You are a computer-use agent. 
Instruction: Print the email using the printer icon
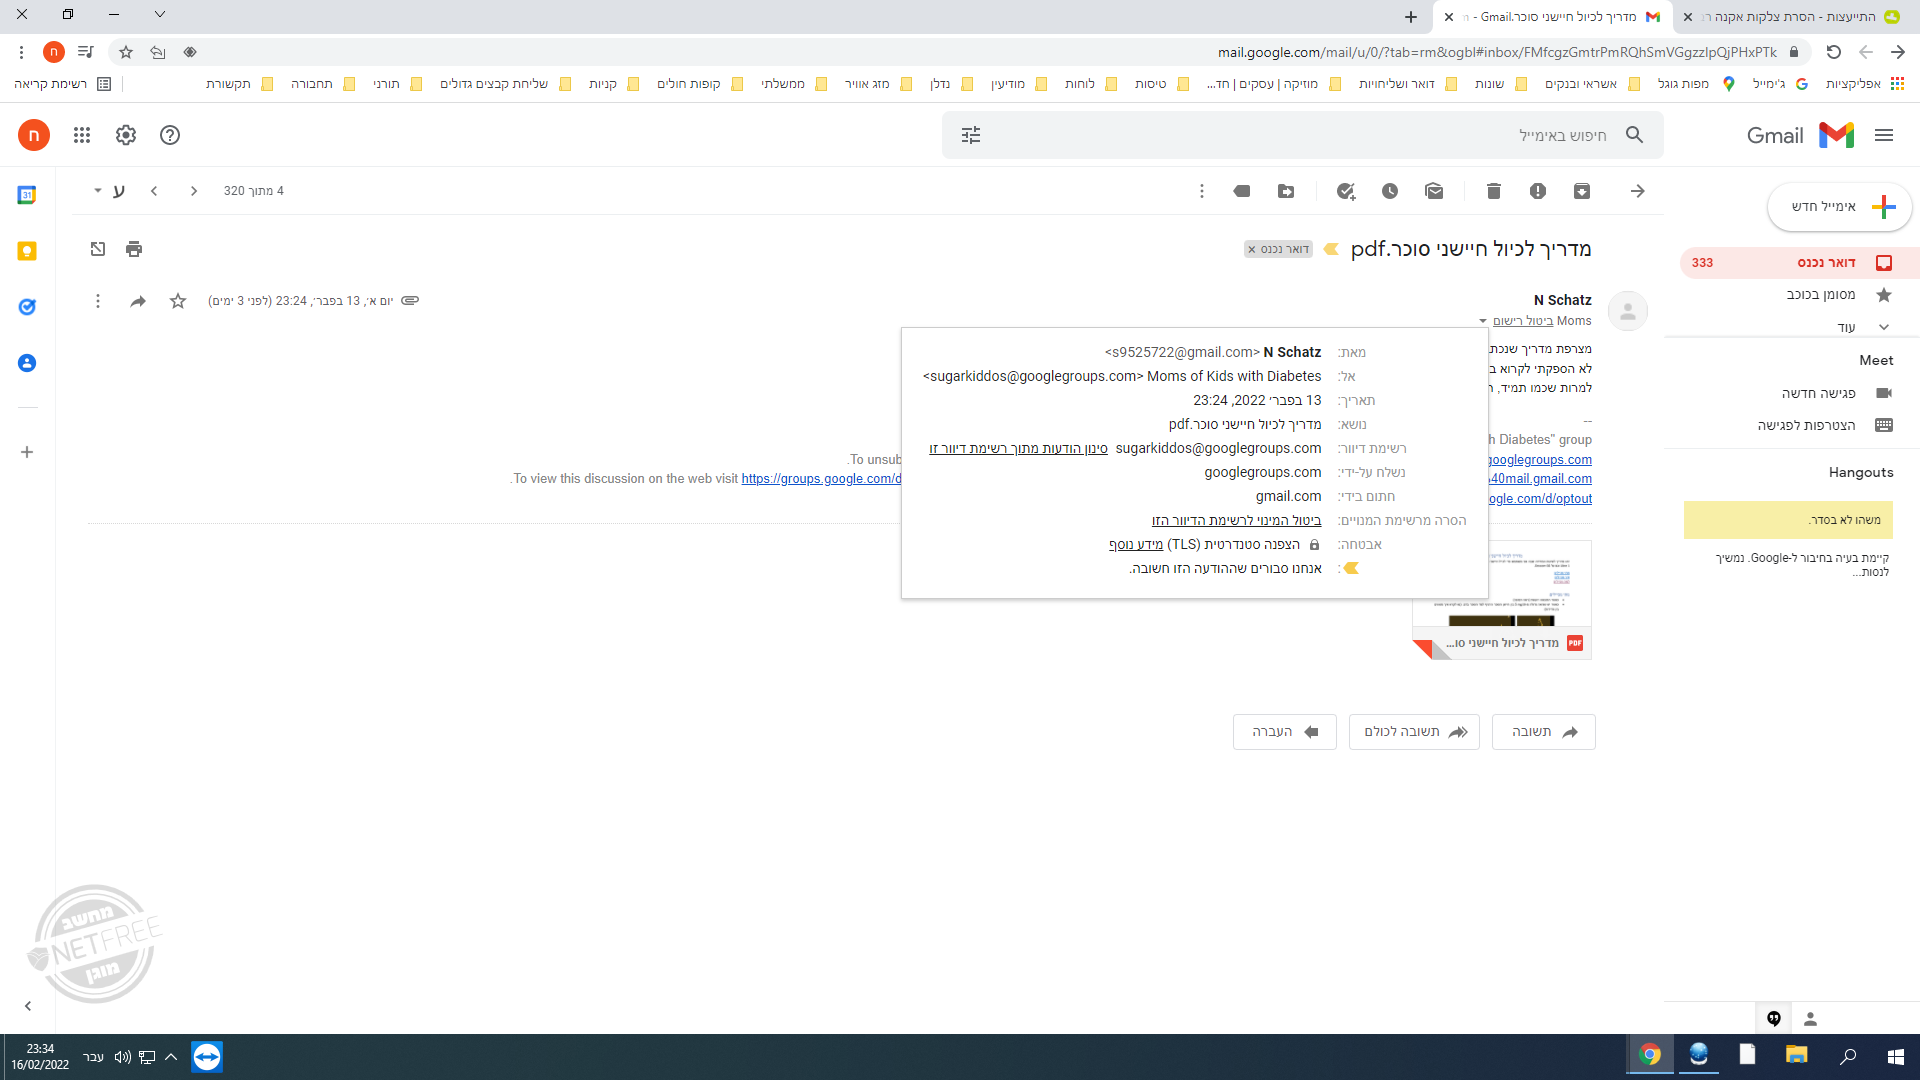click(x=134, y=249)
